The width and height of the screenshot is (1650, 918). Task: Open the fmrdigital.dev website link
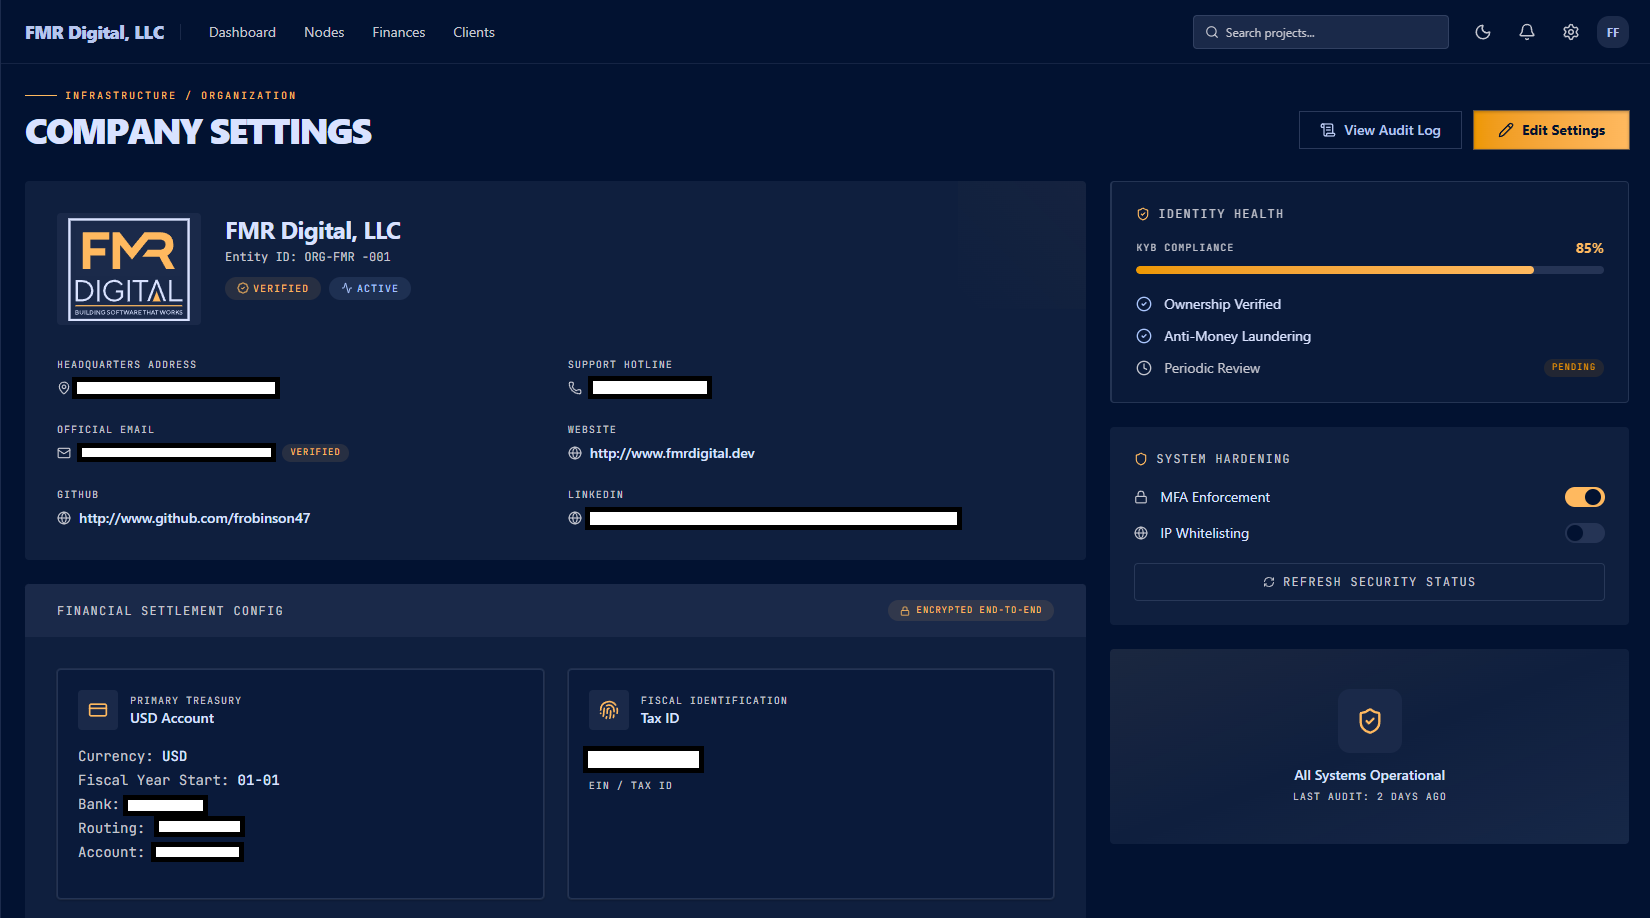[672, 453]
